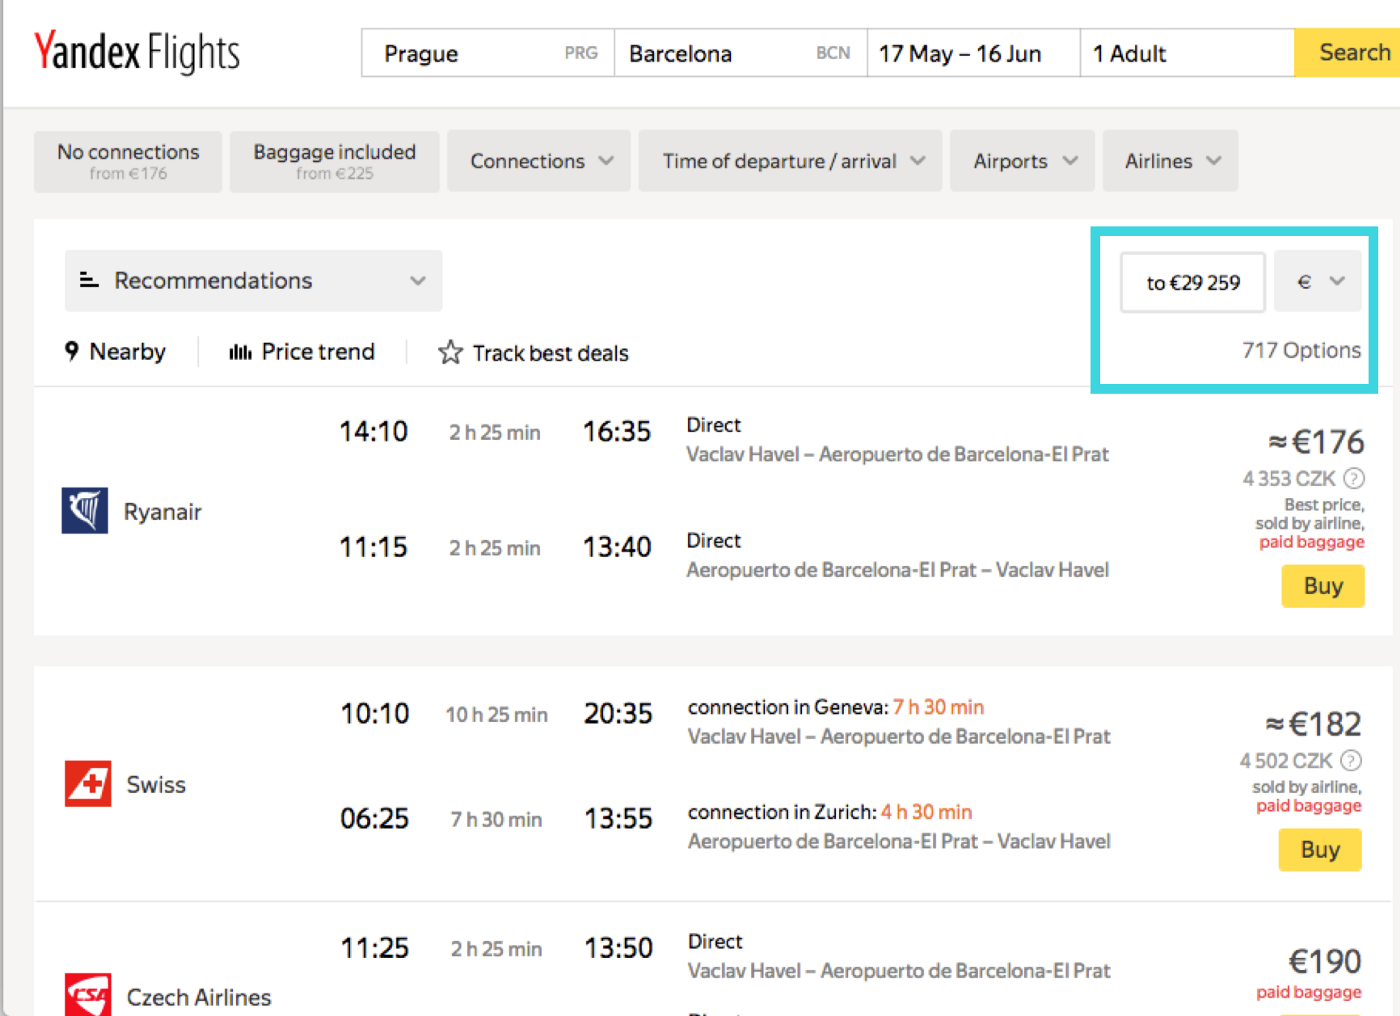Open the Price trend link
The height and width of the screenshot is (1016, 1400).
(x=302, y=352)
